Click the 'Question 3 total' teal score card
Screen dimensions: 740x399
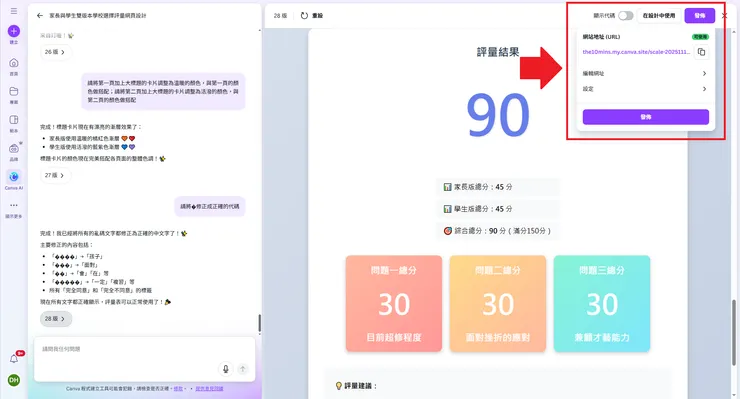tap(602, 304)
